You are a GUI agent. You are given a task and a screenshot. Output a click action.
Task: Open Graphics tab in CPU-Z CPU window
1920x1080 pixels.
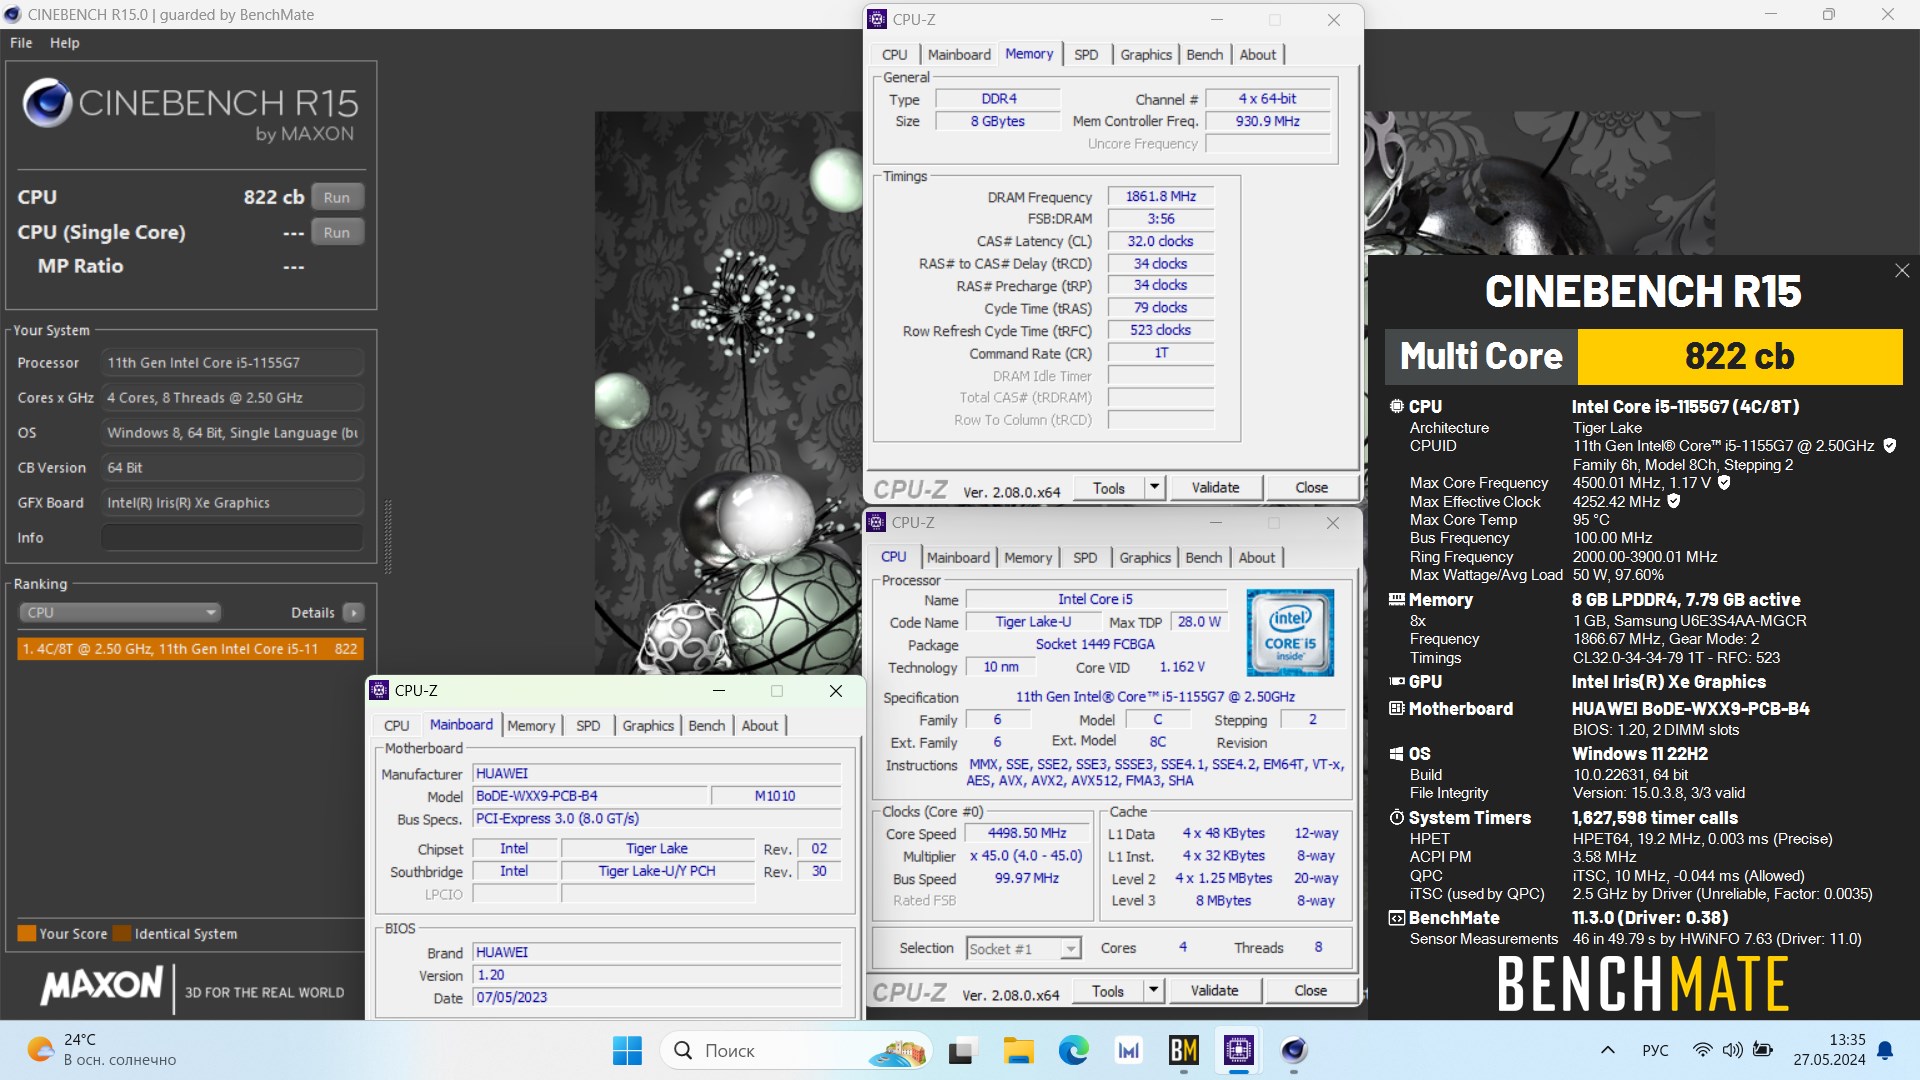(1145, 558)
